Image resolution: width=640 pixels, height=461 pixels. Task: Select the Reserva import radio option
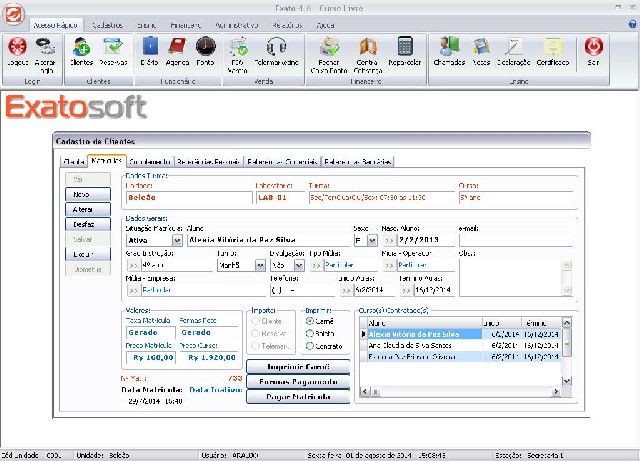coord(256,333)
